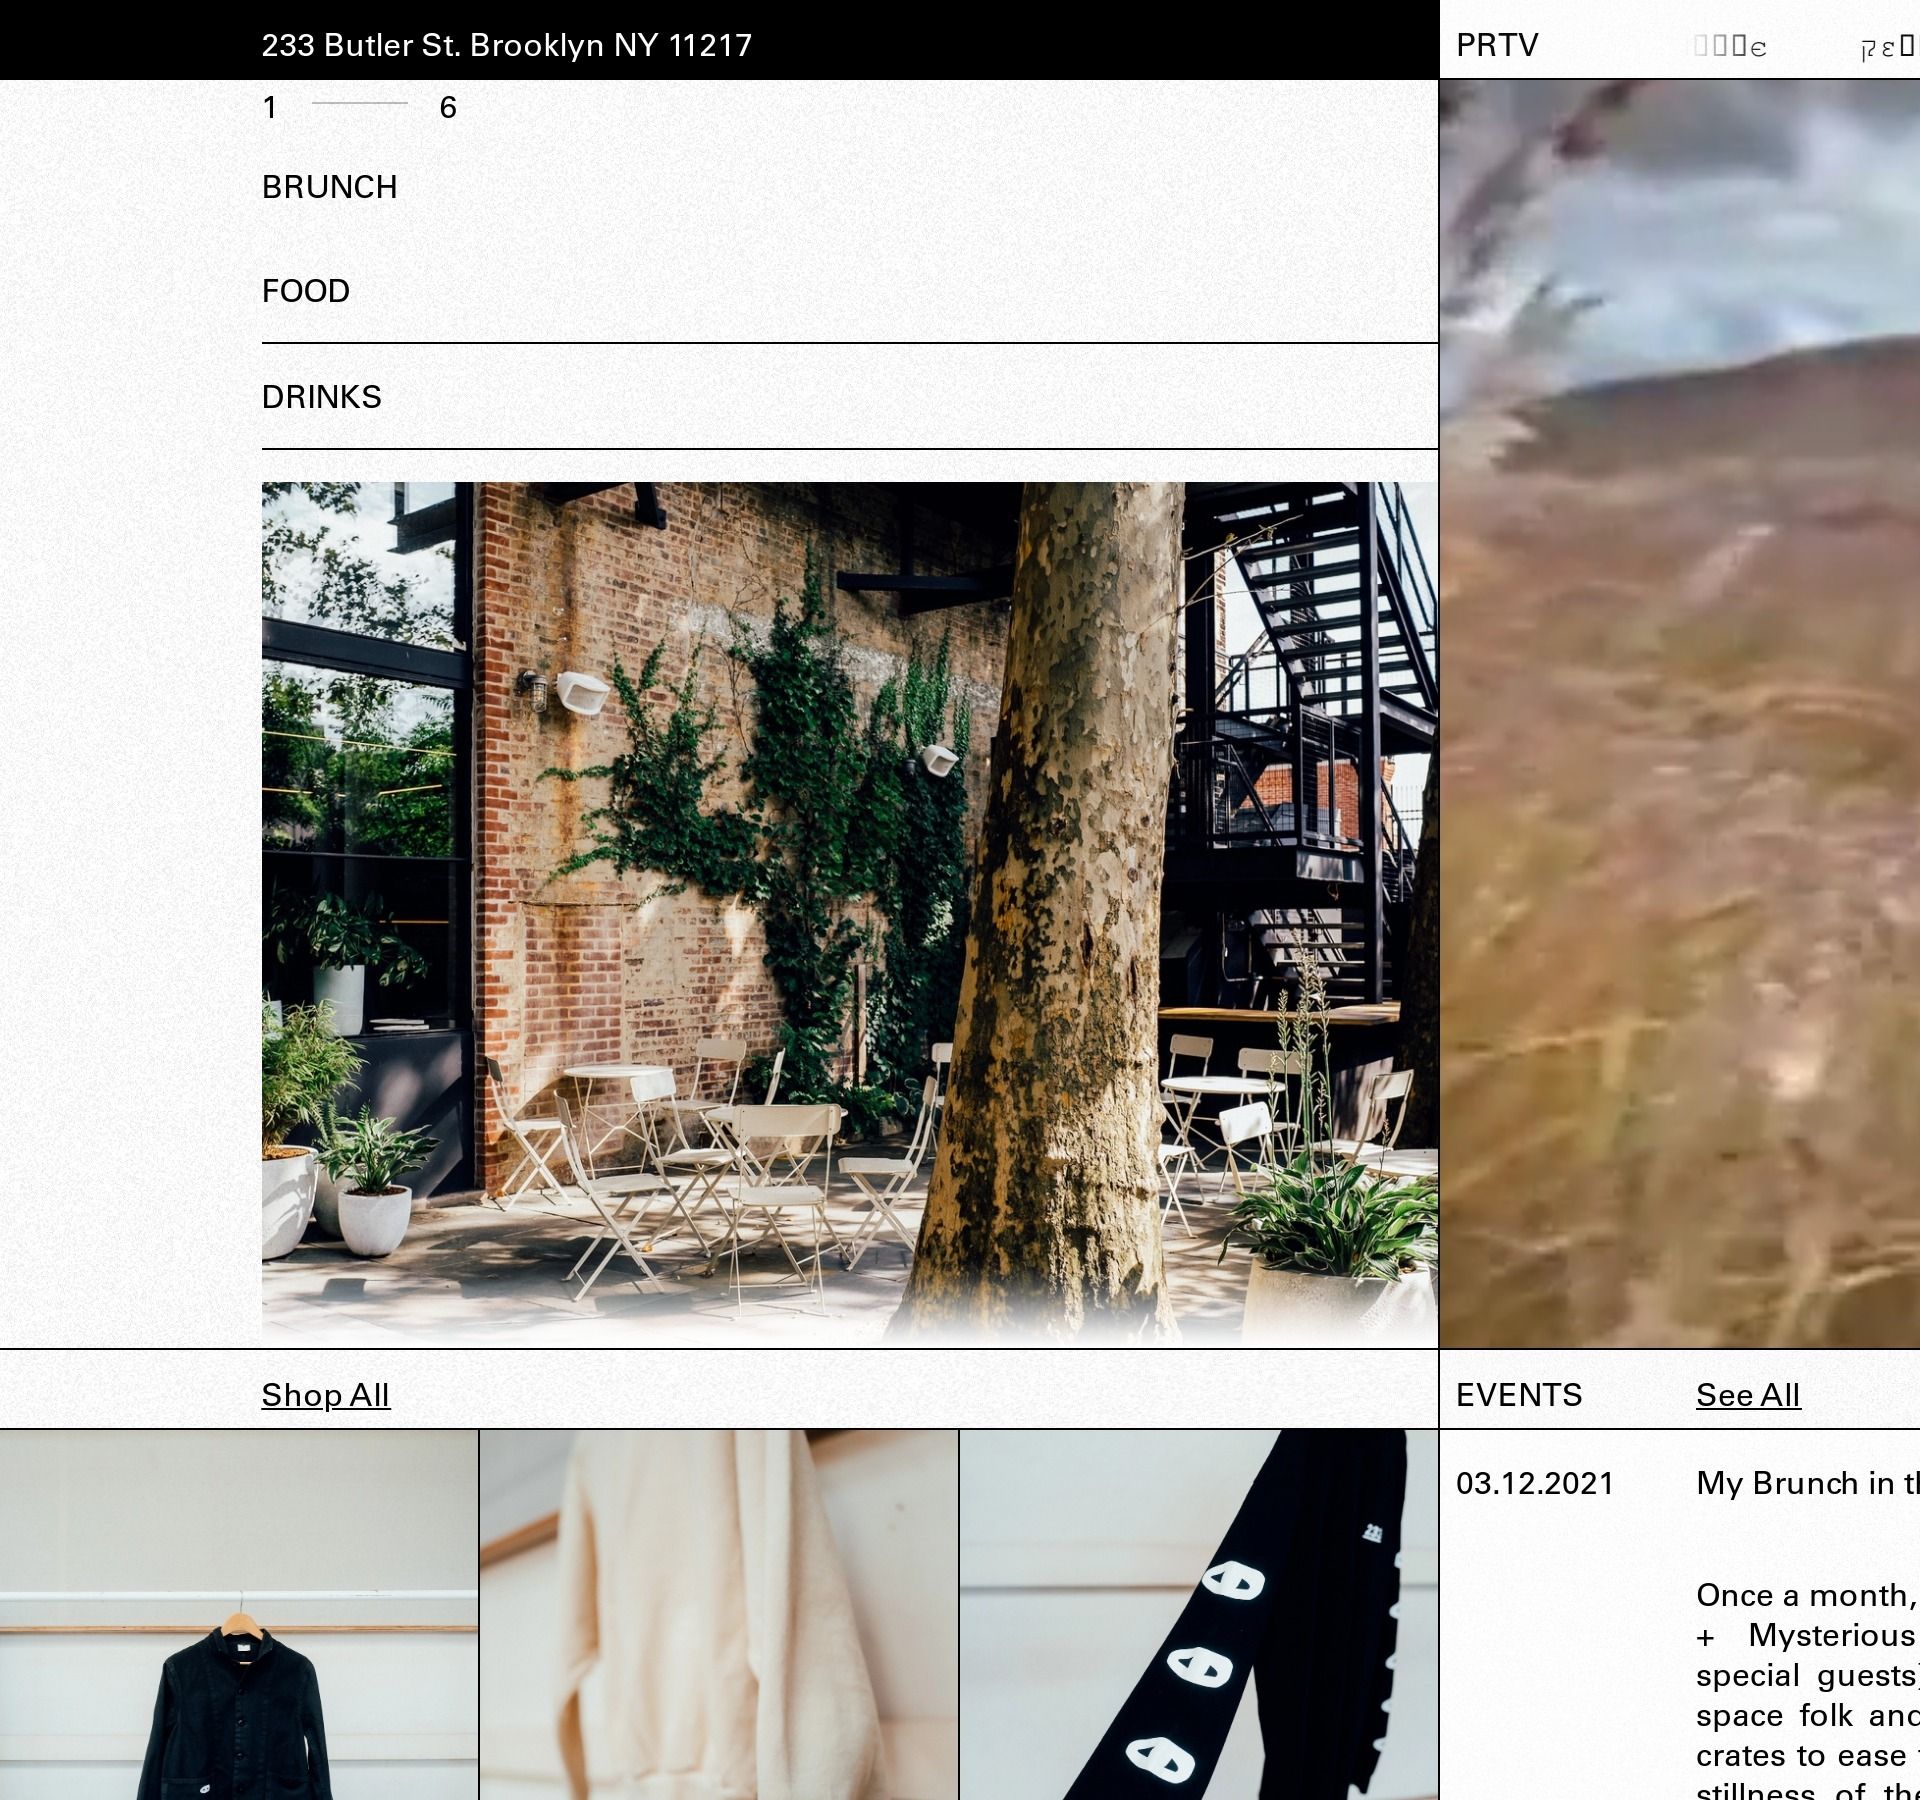The image size is (1920, 1800).
Task: Click the PRTV heading
Action: [x=1497, y=45]
